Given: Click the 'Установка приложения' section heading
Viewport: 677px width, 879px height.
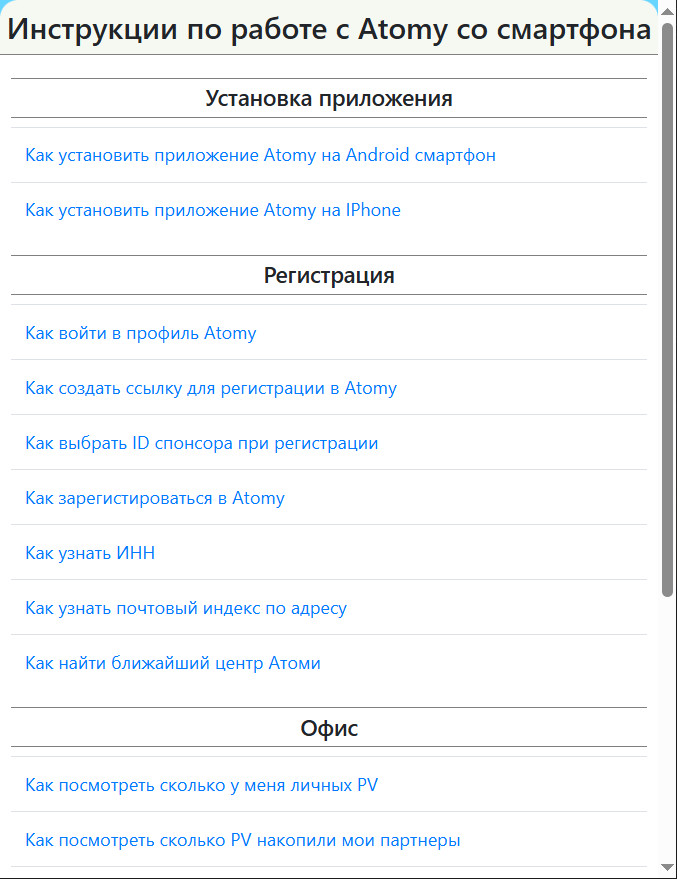Looking at the screenshot, I should pos(328,99).
